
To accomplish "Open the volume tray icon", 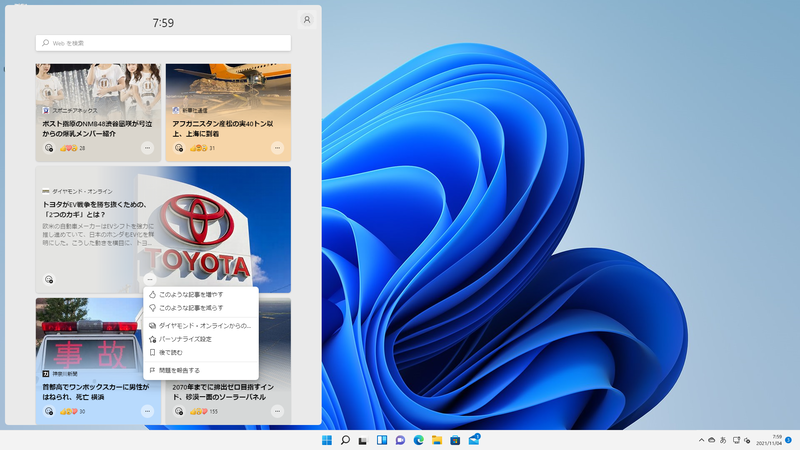I will pos(747,440).
